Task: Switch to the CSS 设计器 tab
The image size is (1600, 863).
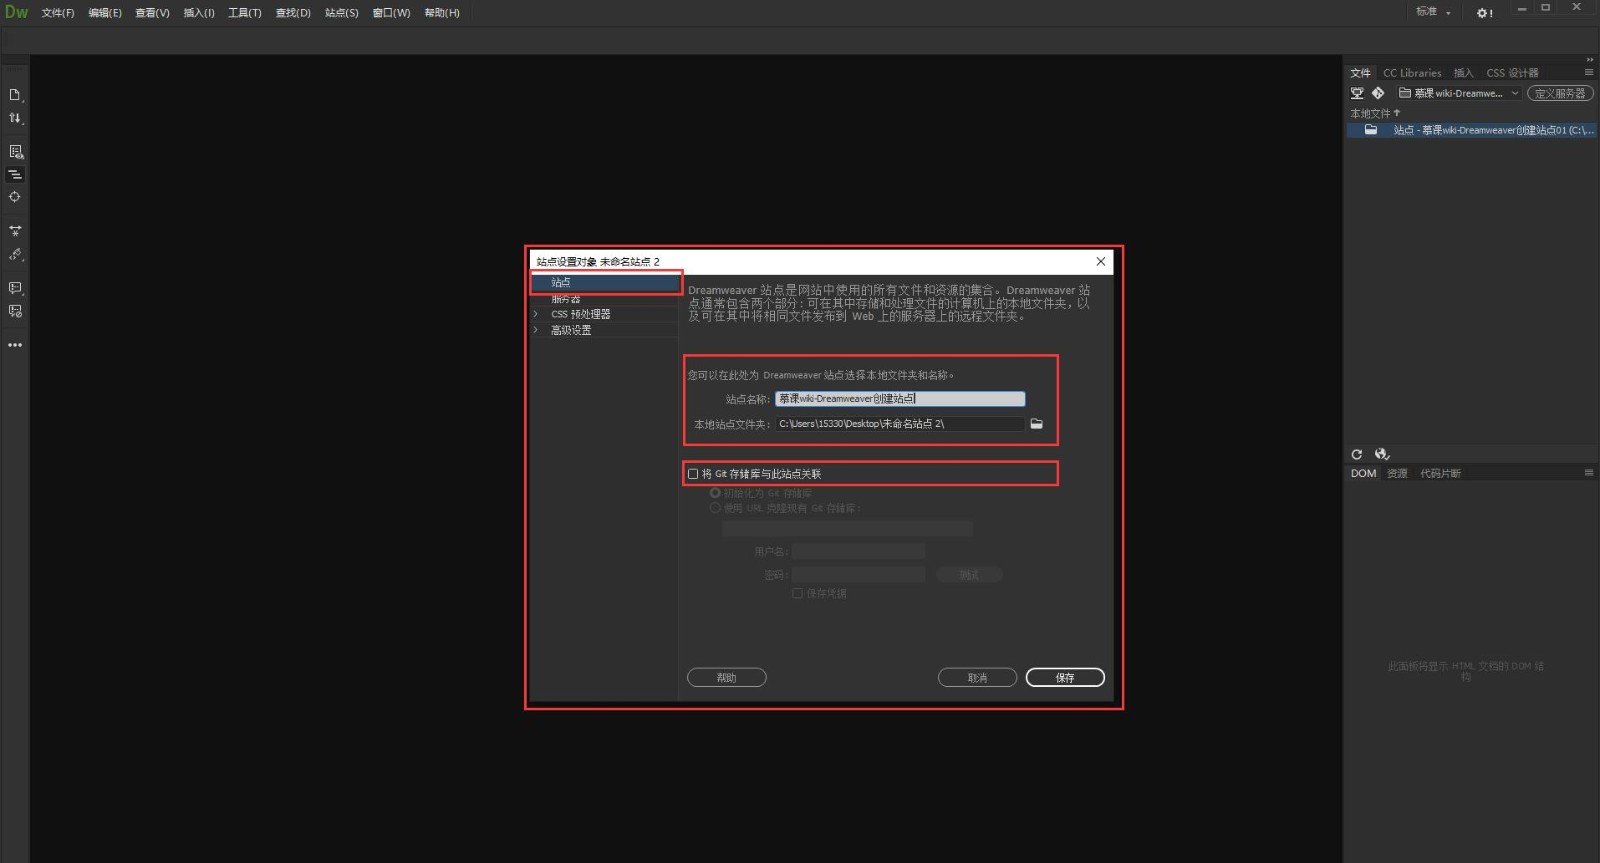Action: [x=1512, y=73]
